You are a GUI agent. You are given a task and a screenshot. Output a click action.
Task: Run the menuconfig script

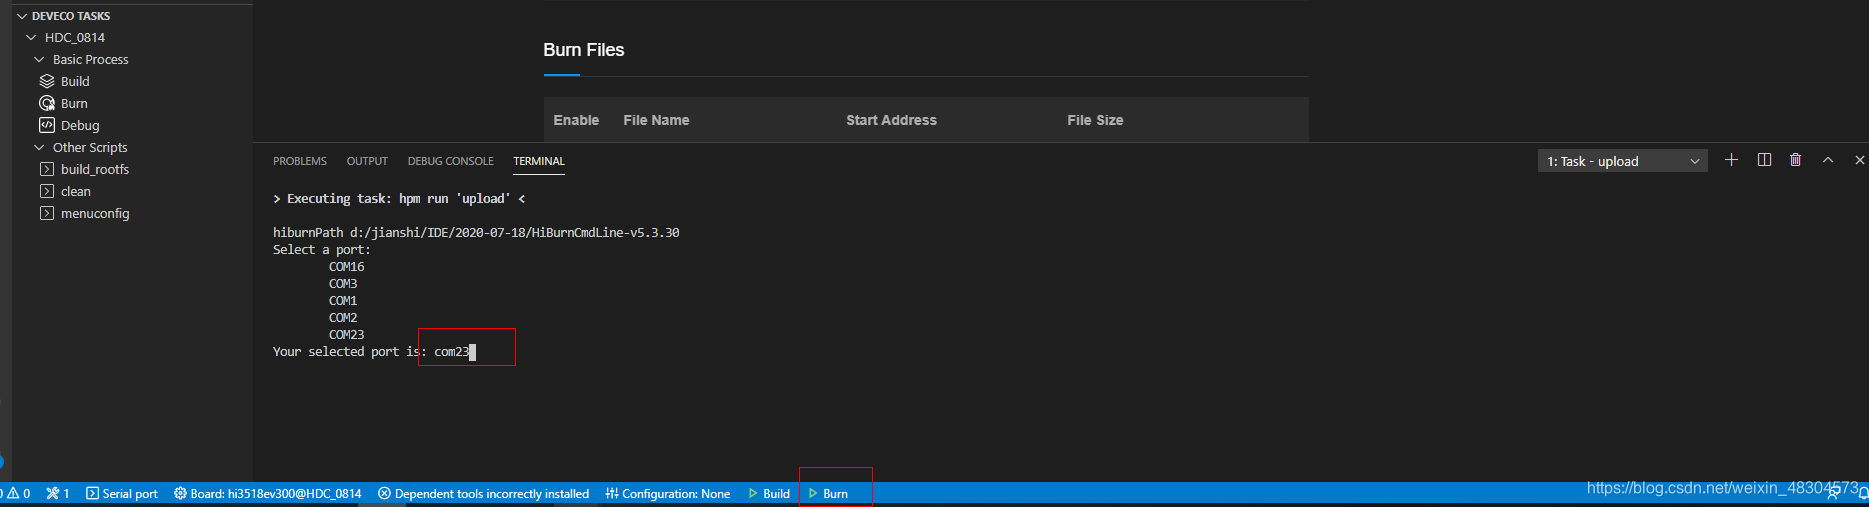(95, 214)
